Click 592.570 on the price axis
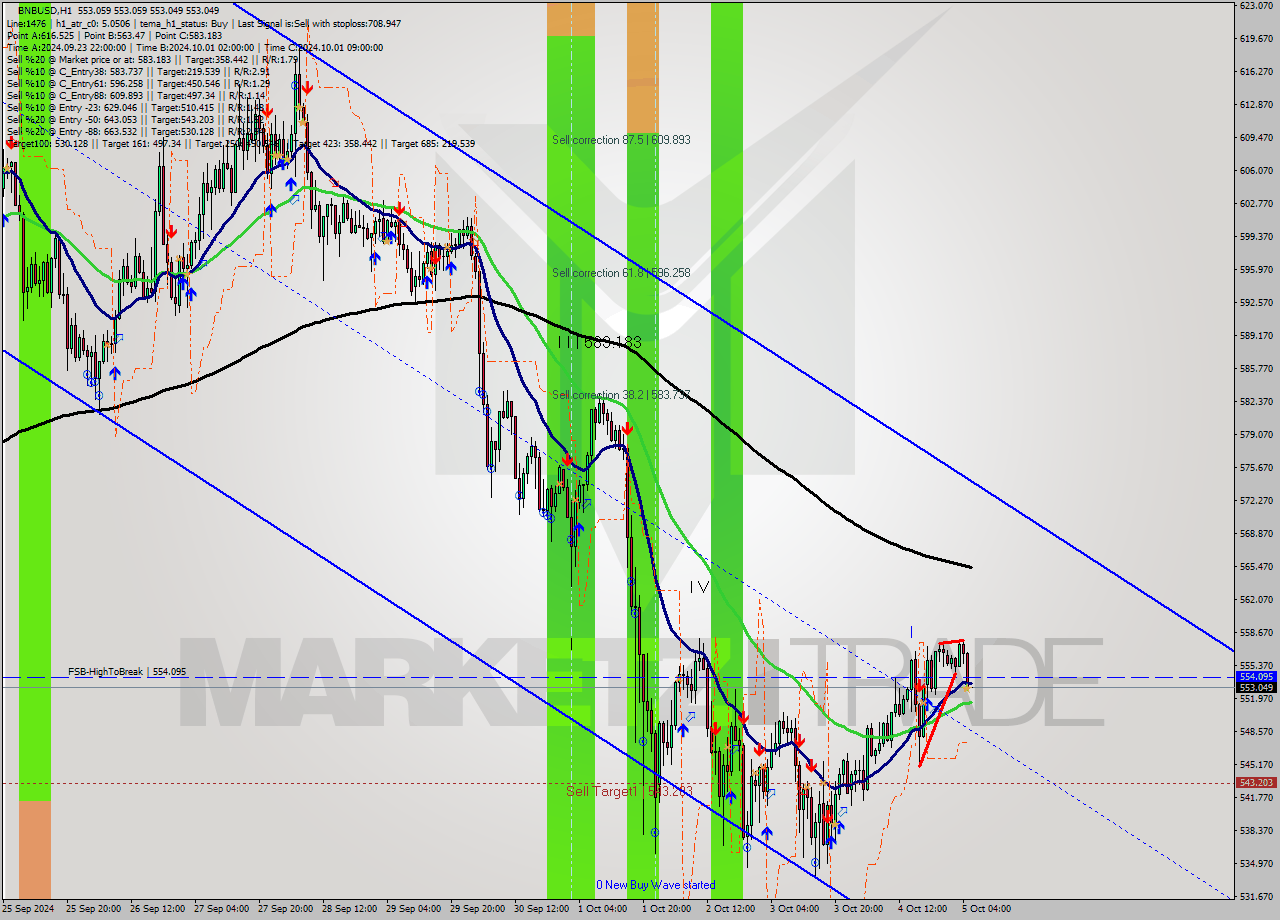This screenshot has height=920, width=1280. [1256, 303]
